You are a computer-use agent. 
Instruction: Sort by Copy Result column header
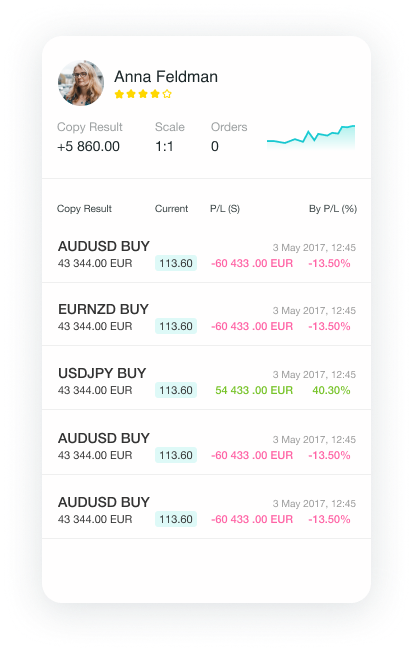84,208
